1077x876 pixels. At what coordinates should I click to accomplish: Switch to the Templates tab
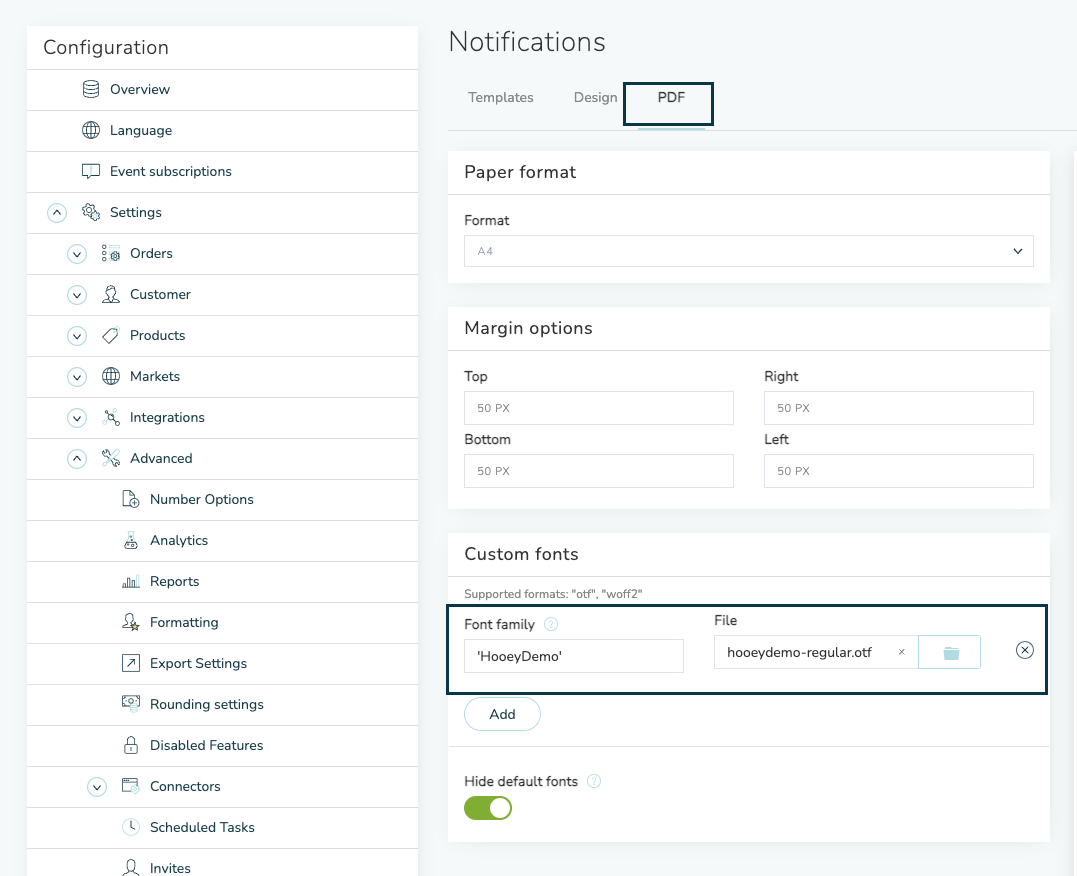(500, 98)
